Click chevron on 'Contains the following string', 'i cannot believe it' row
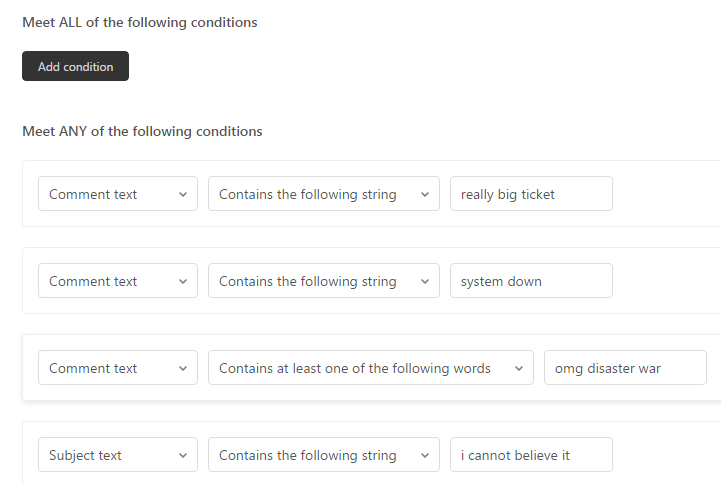This screenshot has height=484, width=721. click(424, 456)
